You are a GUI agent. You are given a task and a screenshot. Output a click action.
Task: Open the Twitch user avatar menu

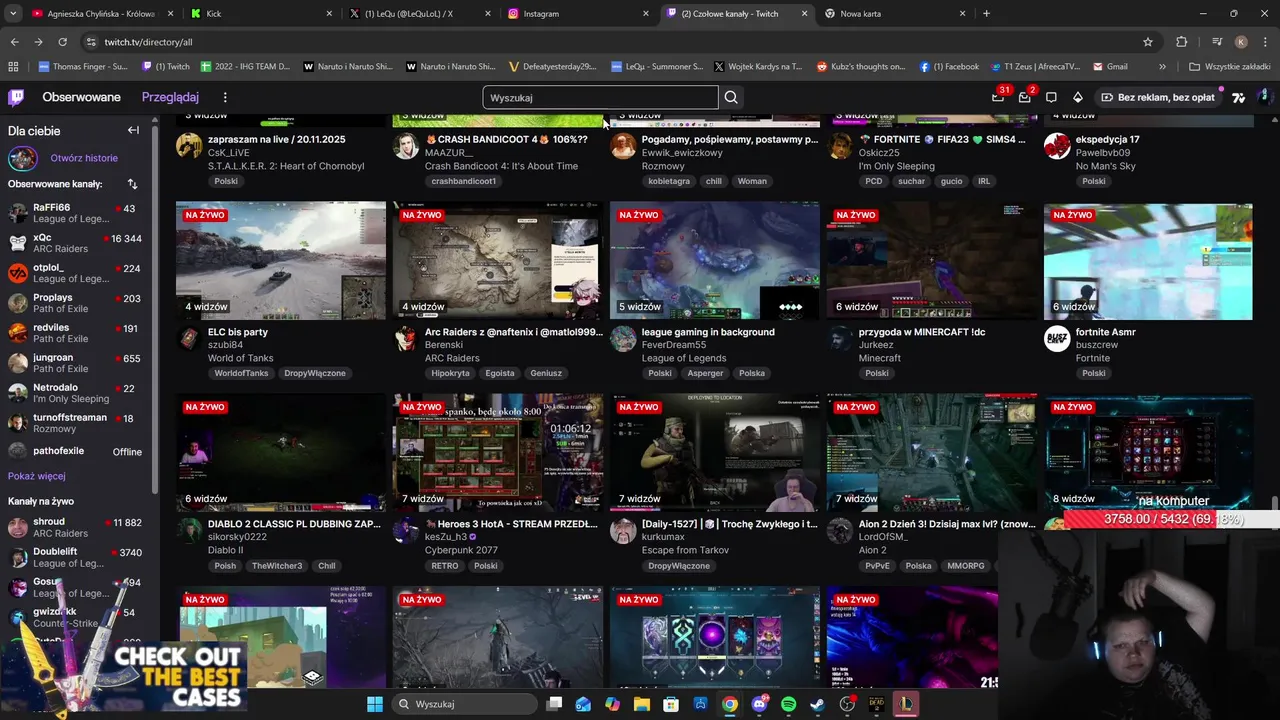point(1264,97)
